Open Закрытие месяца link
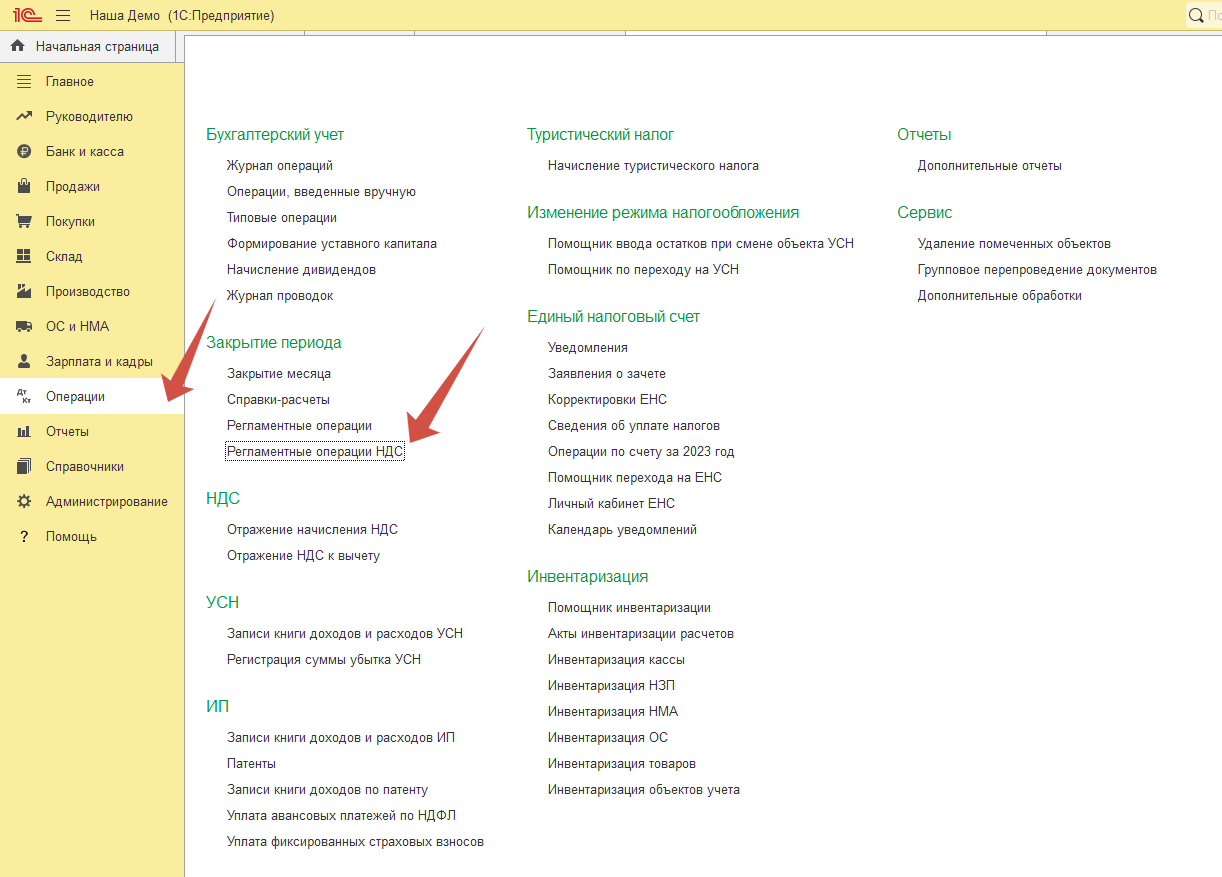 (x=278, y=374)
